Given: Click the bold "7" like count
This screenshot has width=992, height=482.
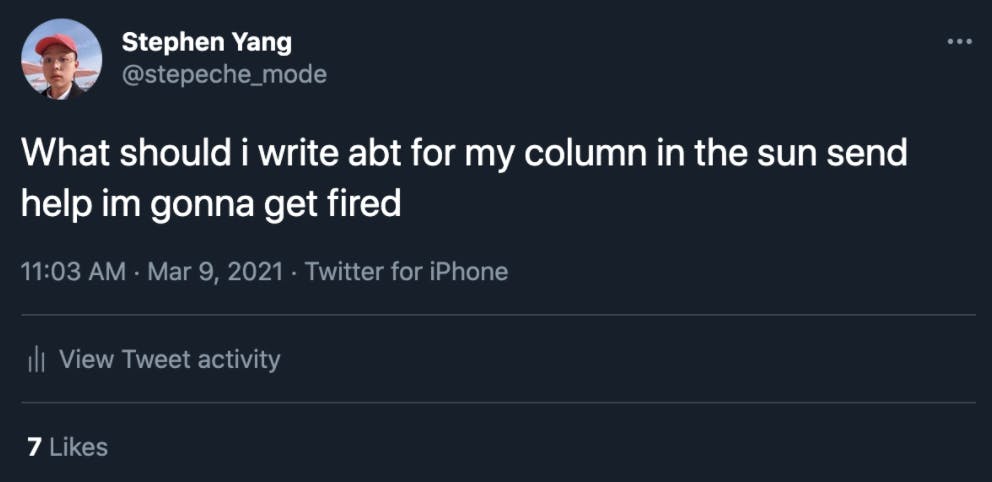Looking at the screenshot, I should click(x=33, y=446).
